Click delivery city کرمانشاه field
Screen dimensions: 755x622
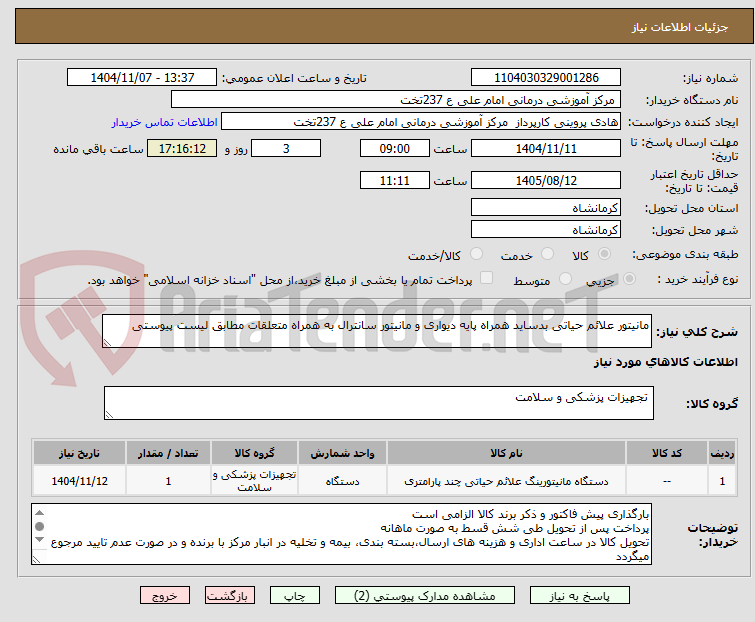pyautogui.click(x=546, y=230)
